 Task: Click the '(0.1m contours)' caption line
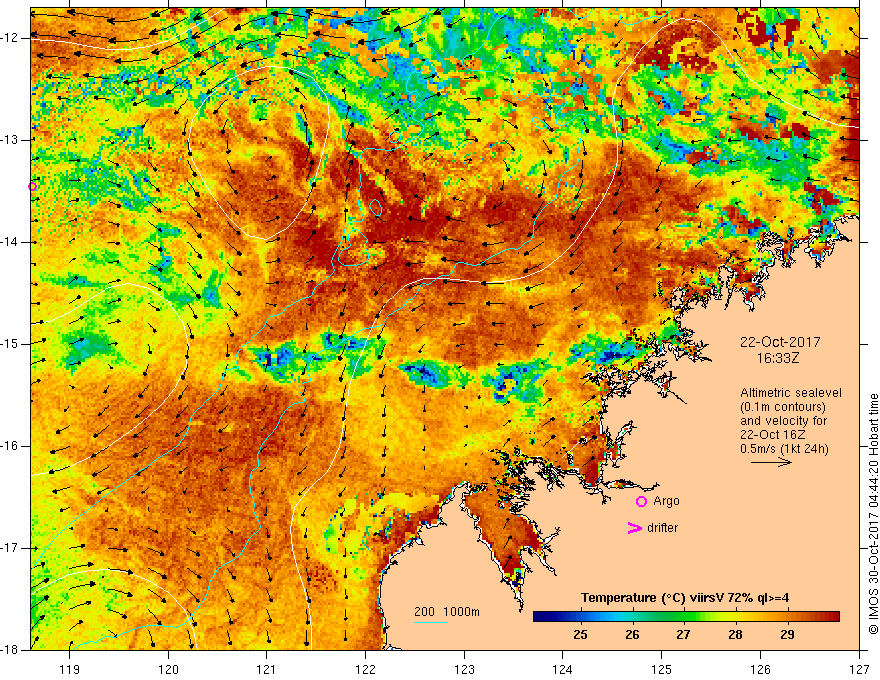[x=783, y=407]
